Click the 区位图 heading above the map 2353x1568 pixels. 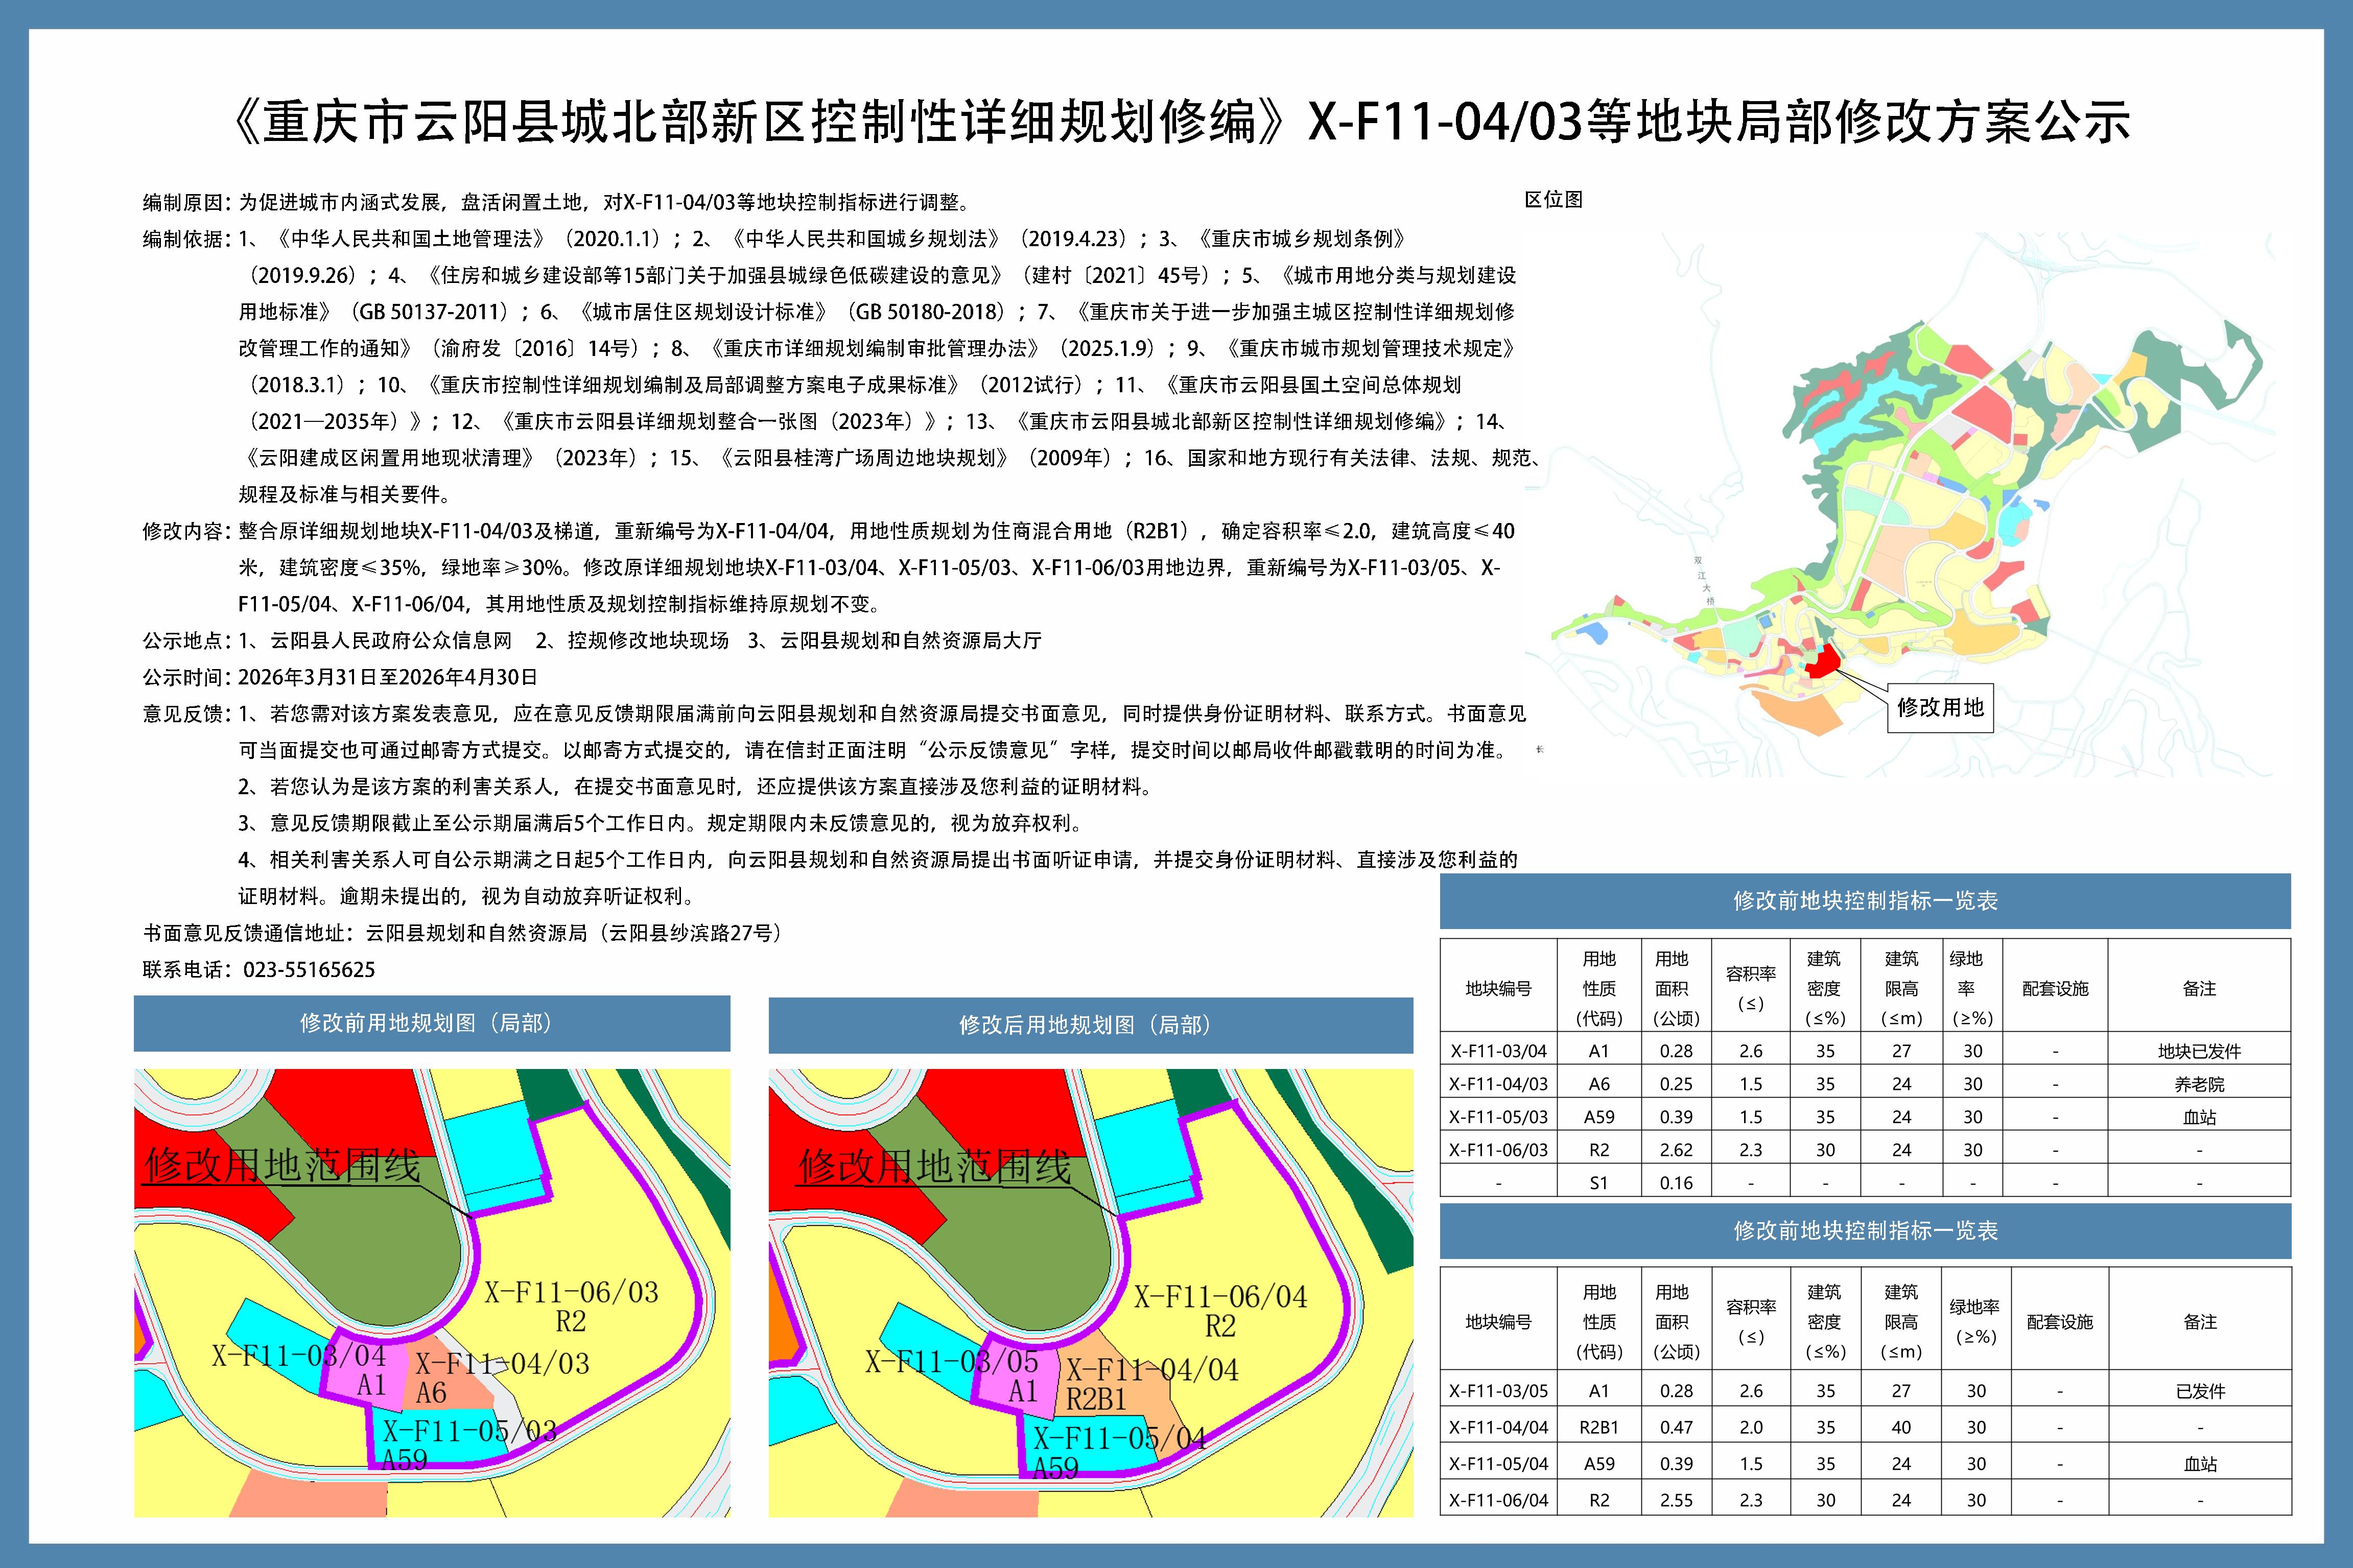point(1553,199)
